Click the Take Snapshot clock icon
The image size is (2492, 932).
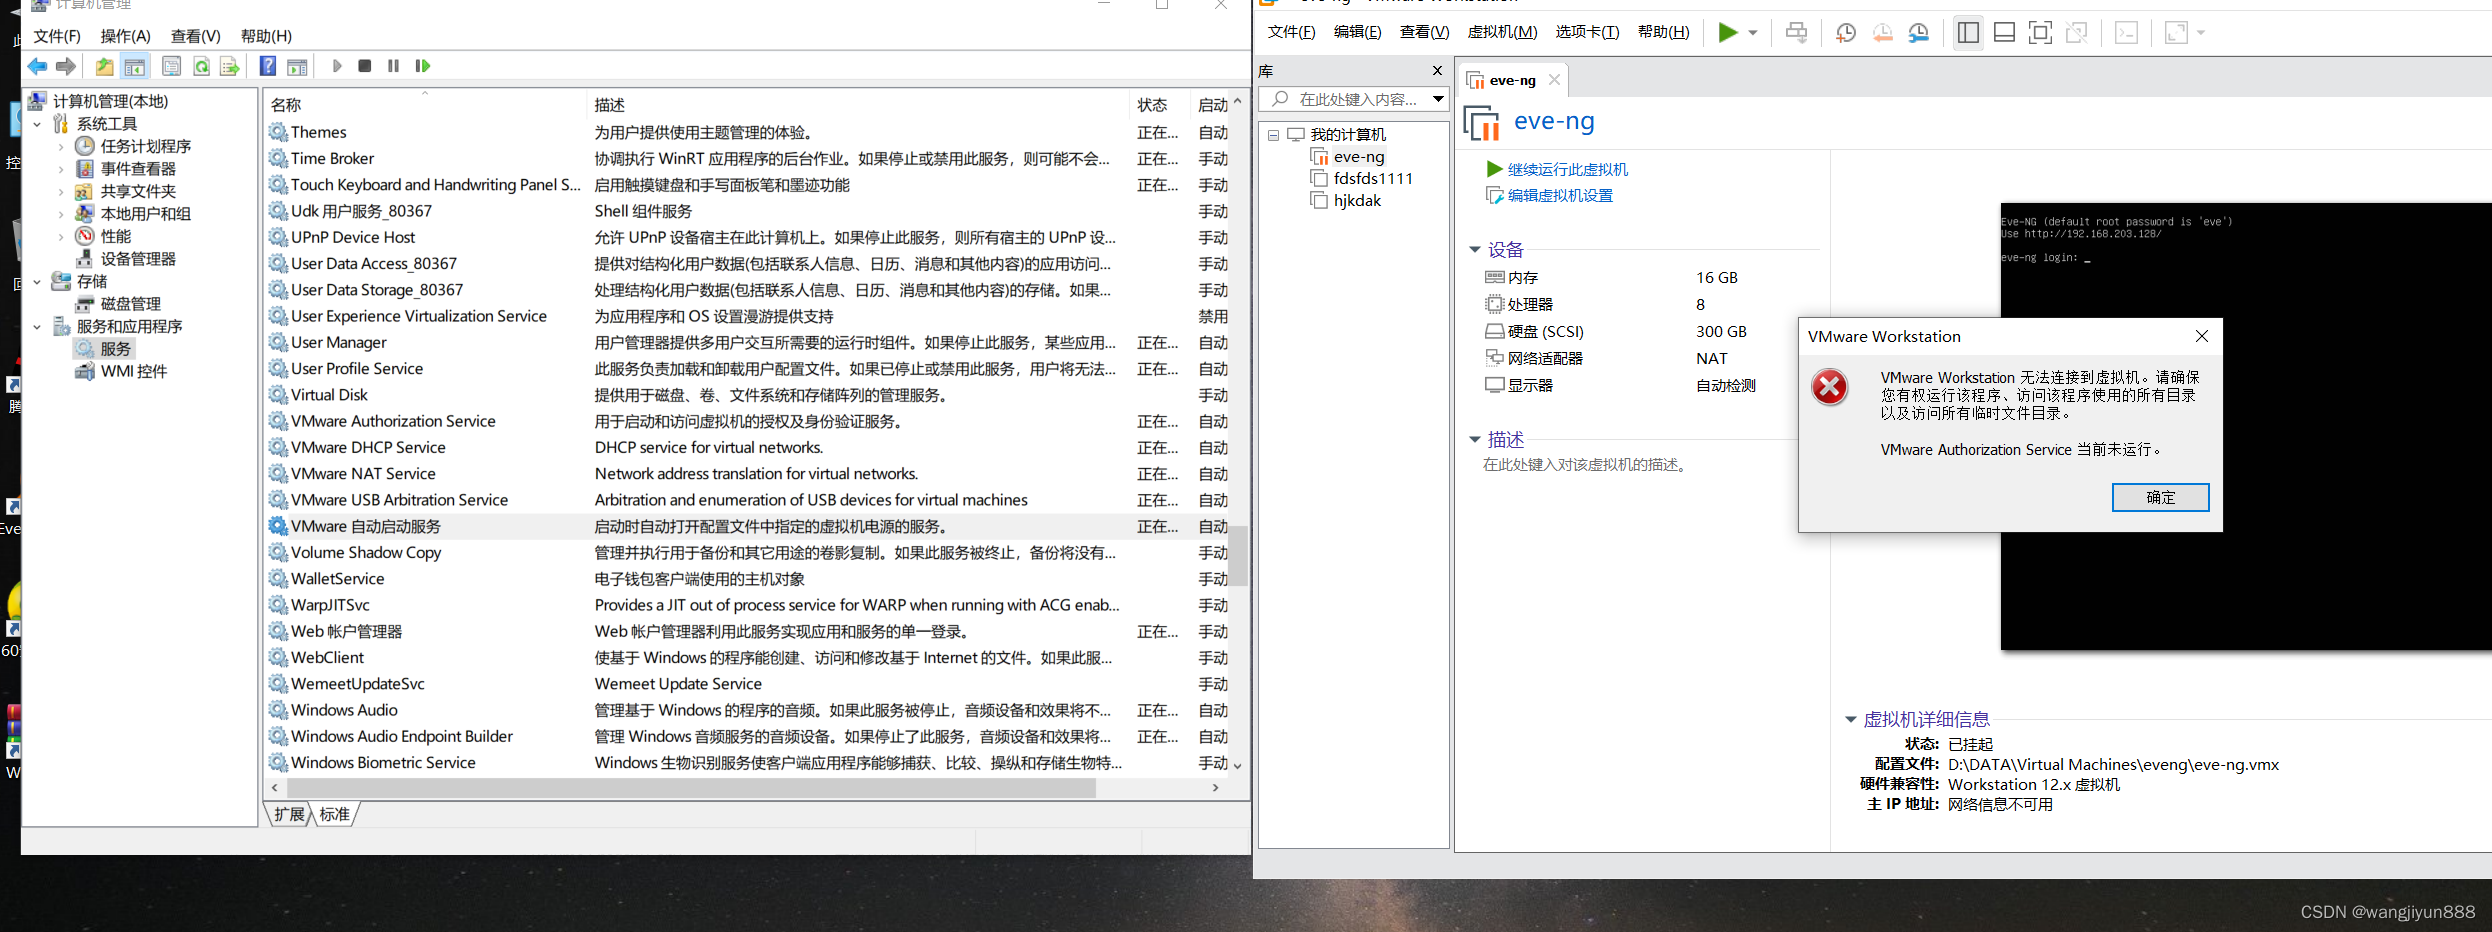[1846, 32]
